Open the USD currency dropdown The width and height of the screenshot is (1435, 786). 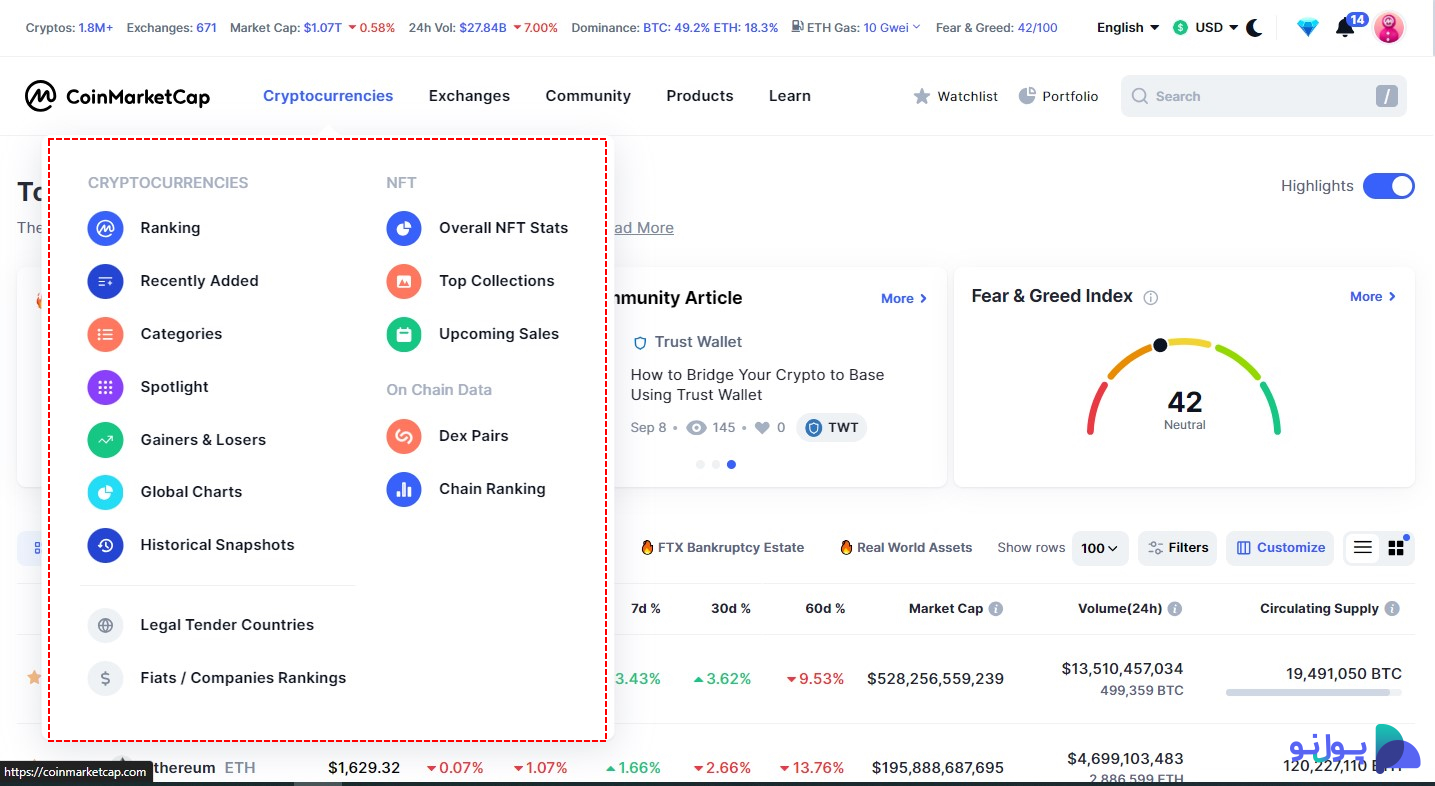point(1206,28)
